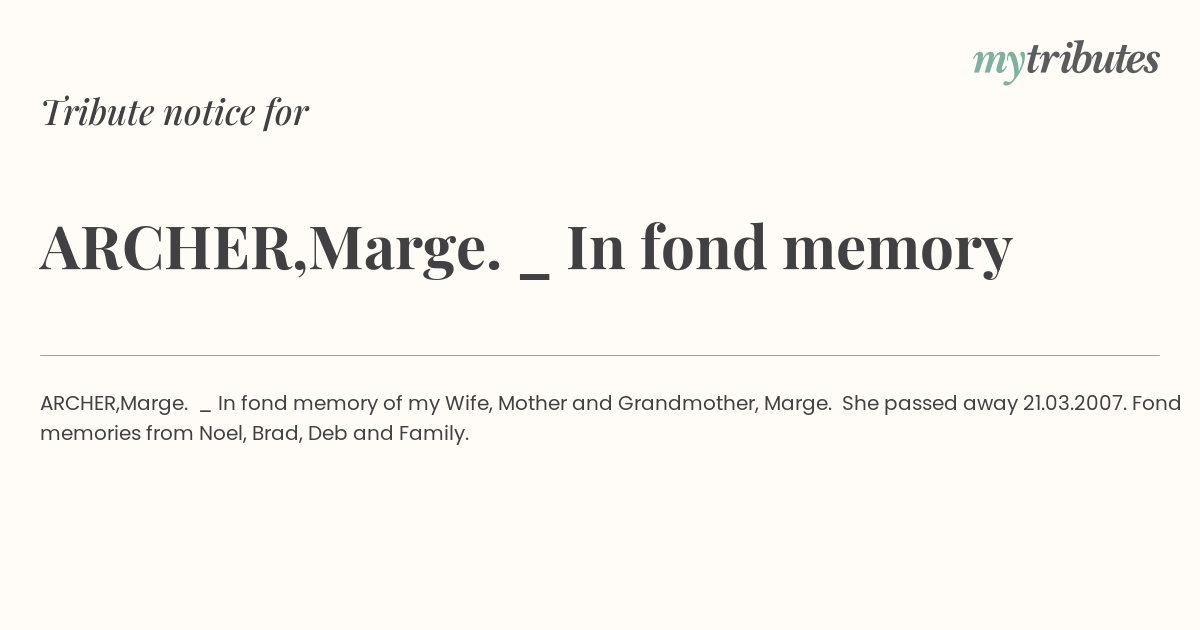Click the word "Wife" in body text

(466, 403)
